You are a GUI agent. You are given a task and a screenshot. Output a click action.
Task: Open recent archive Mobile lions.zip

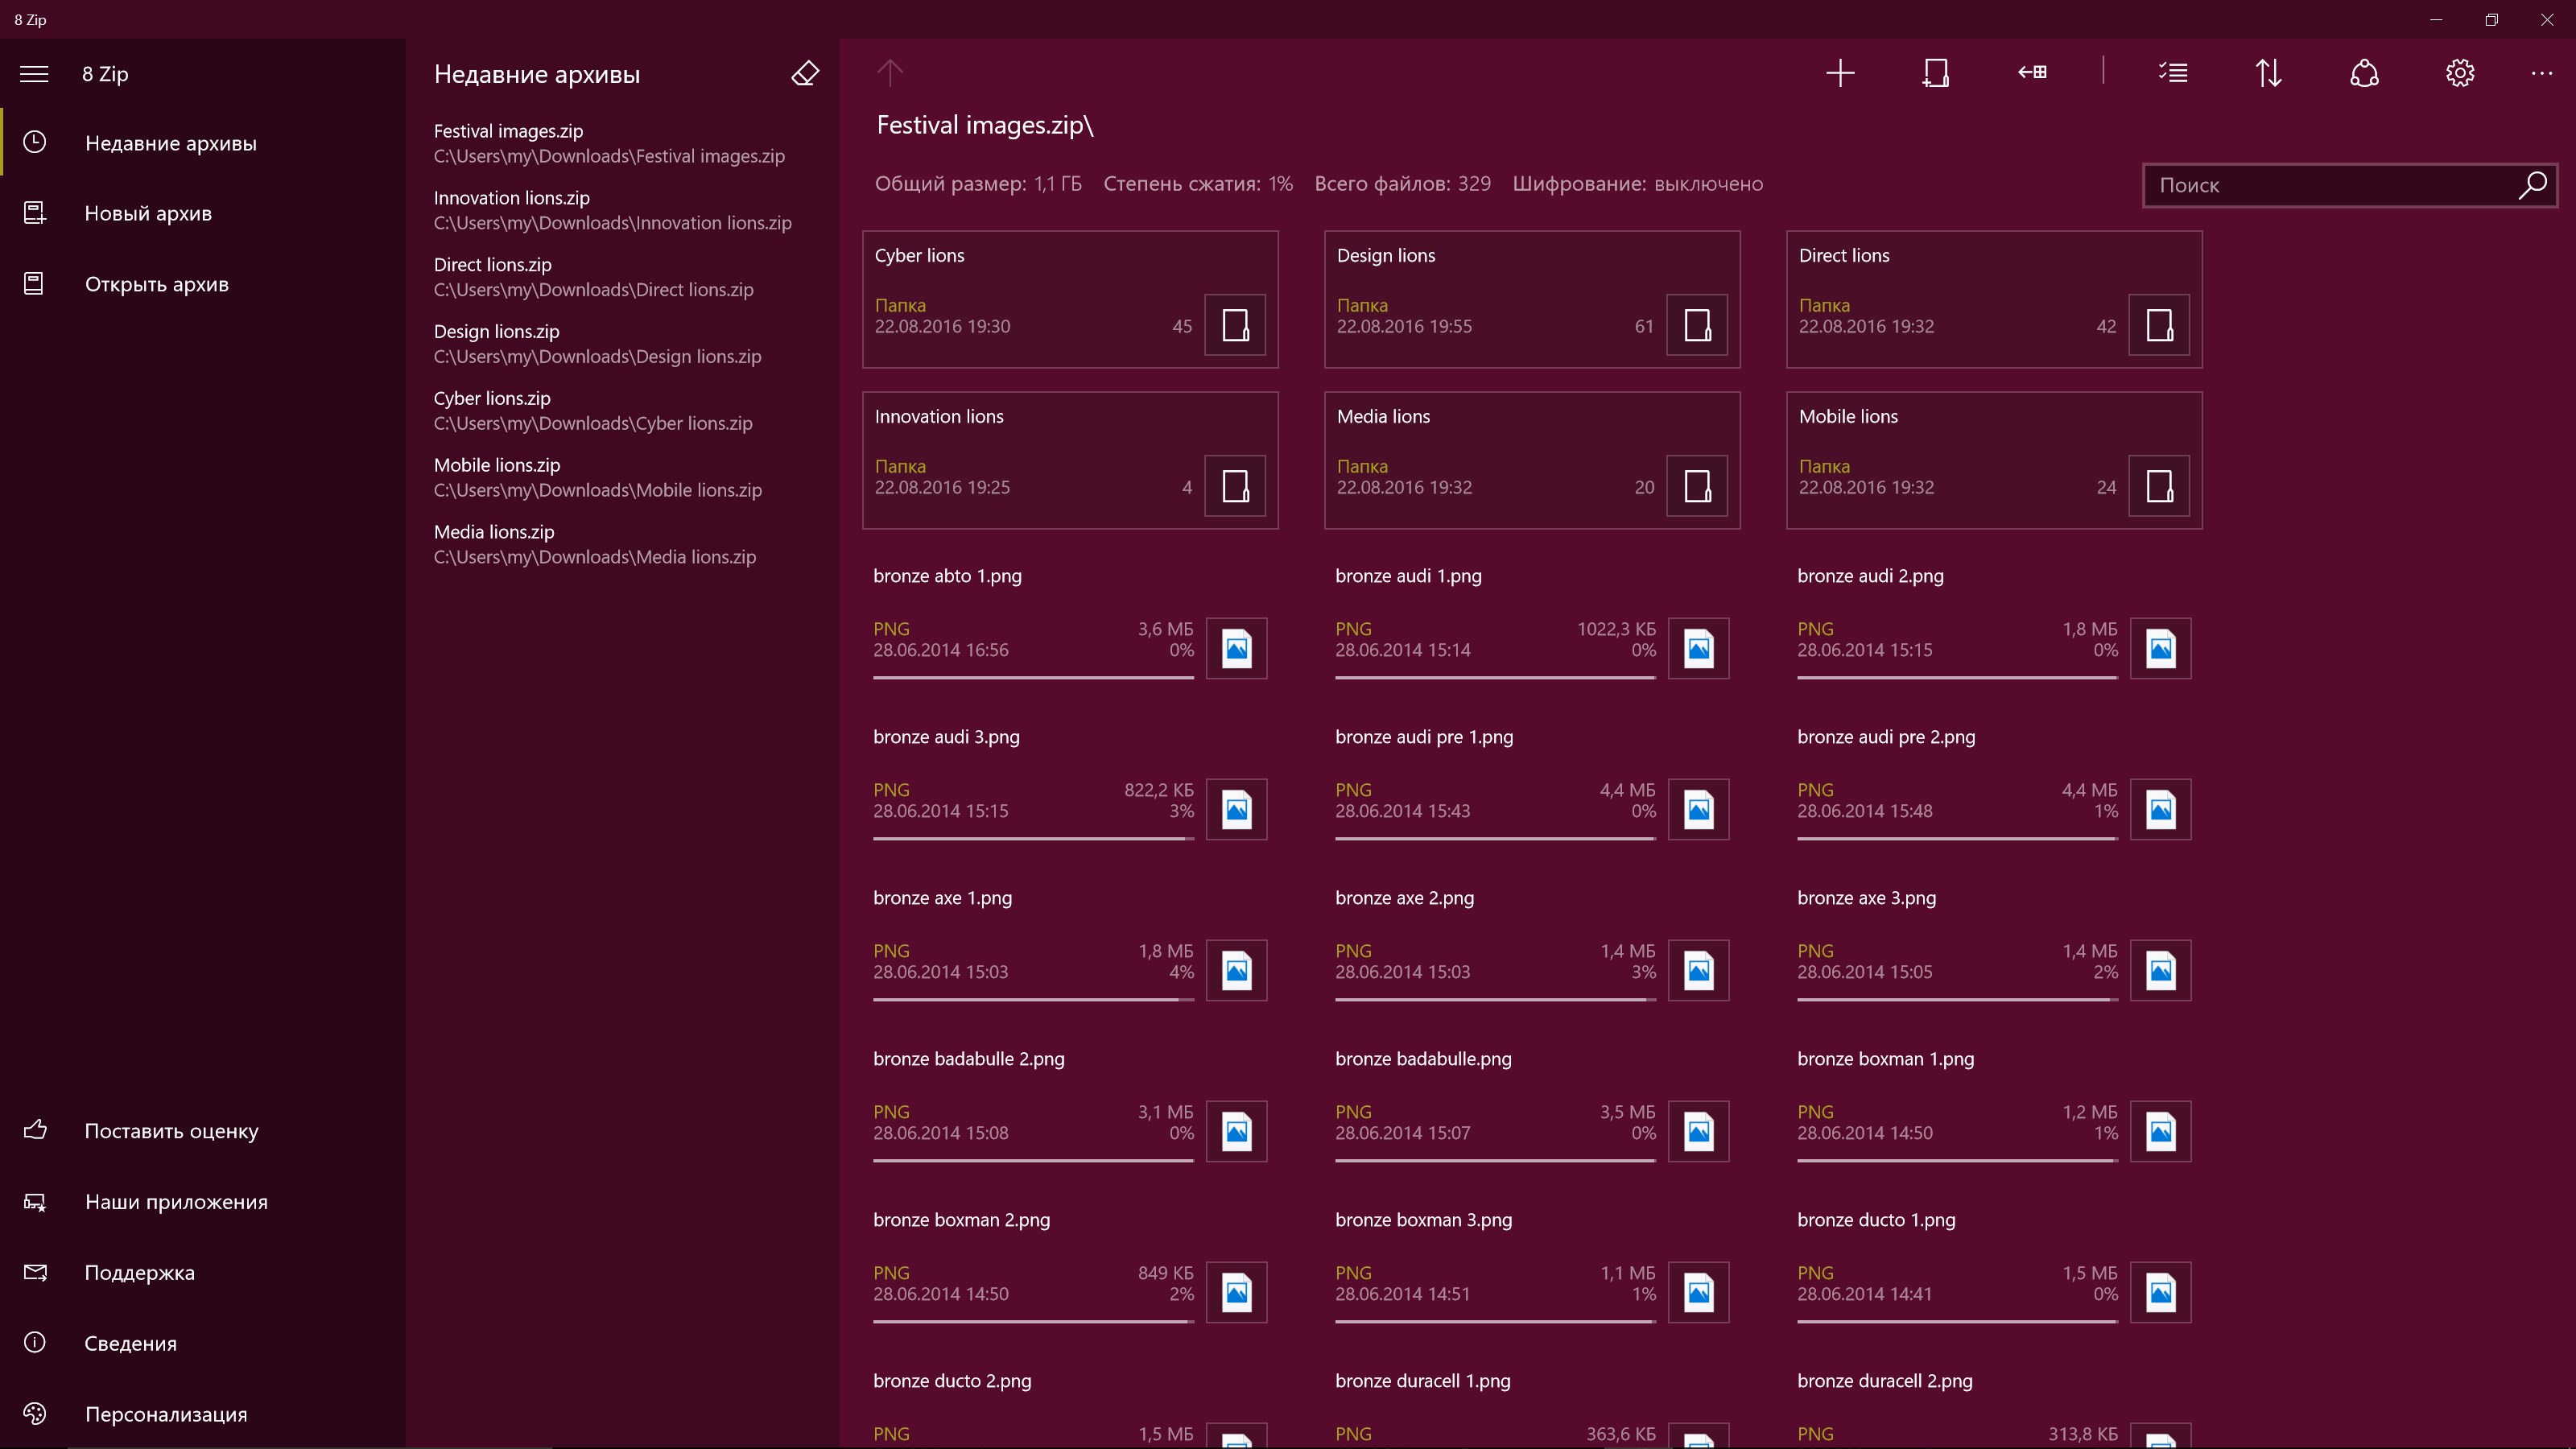(622, 478)
